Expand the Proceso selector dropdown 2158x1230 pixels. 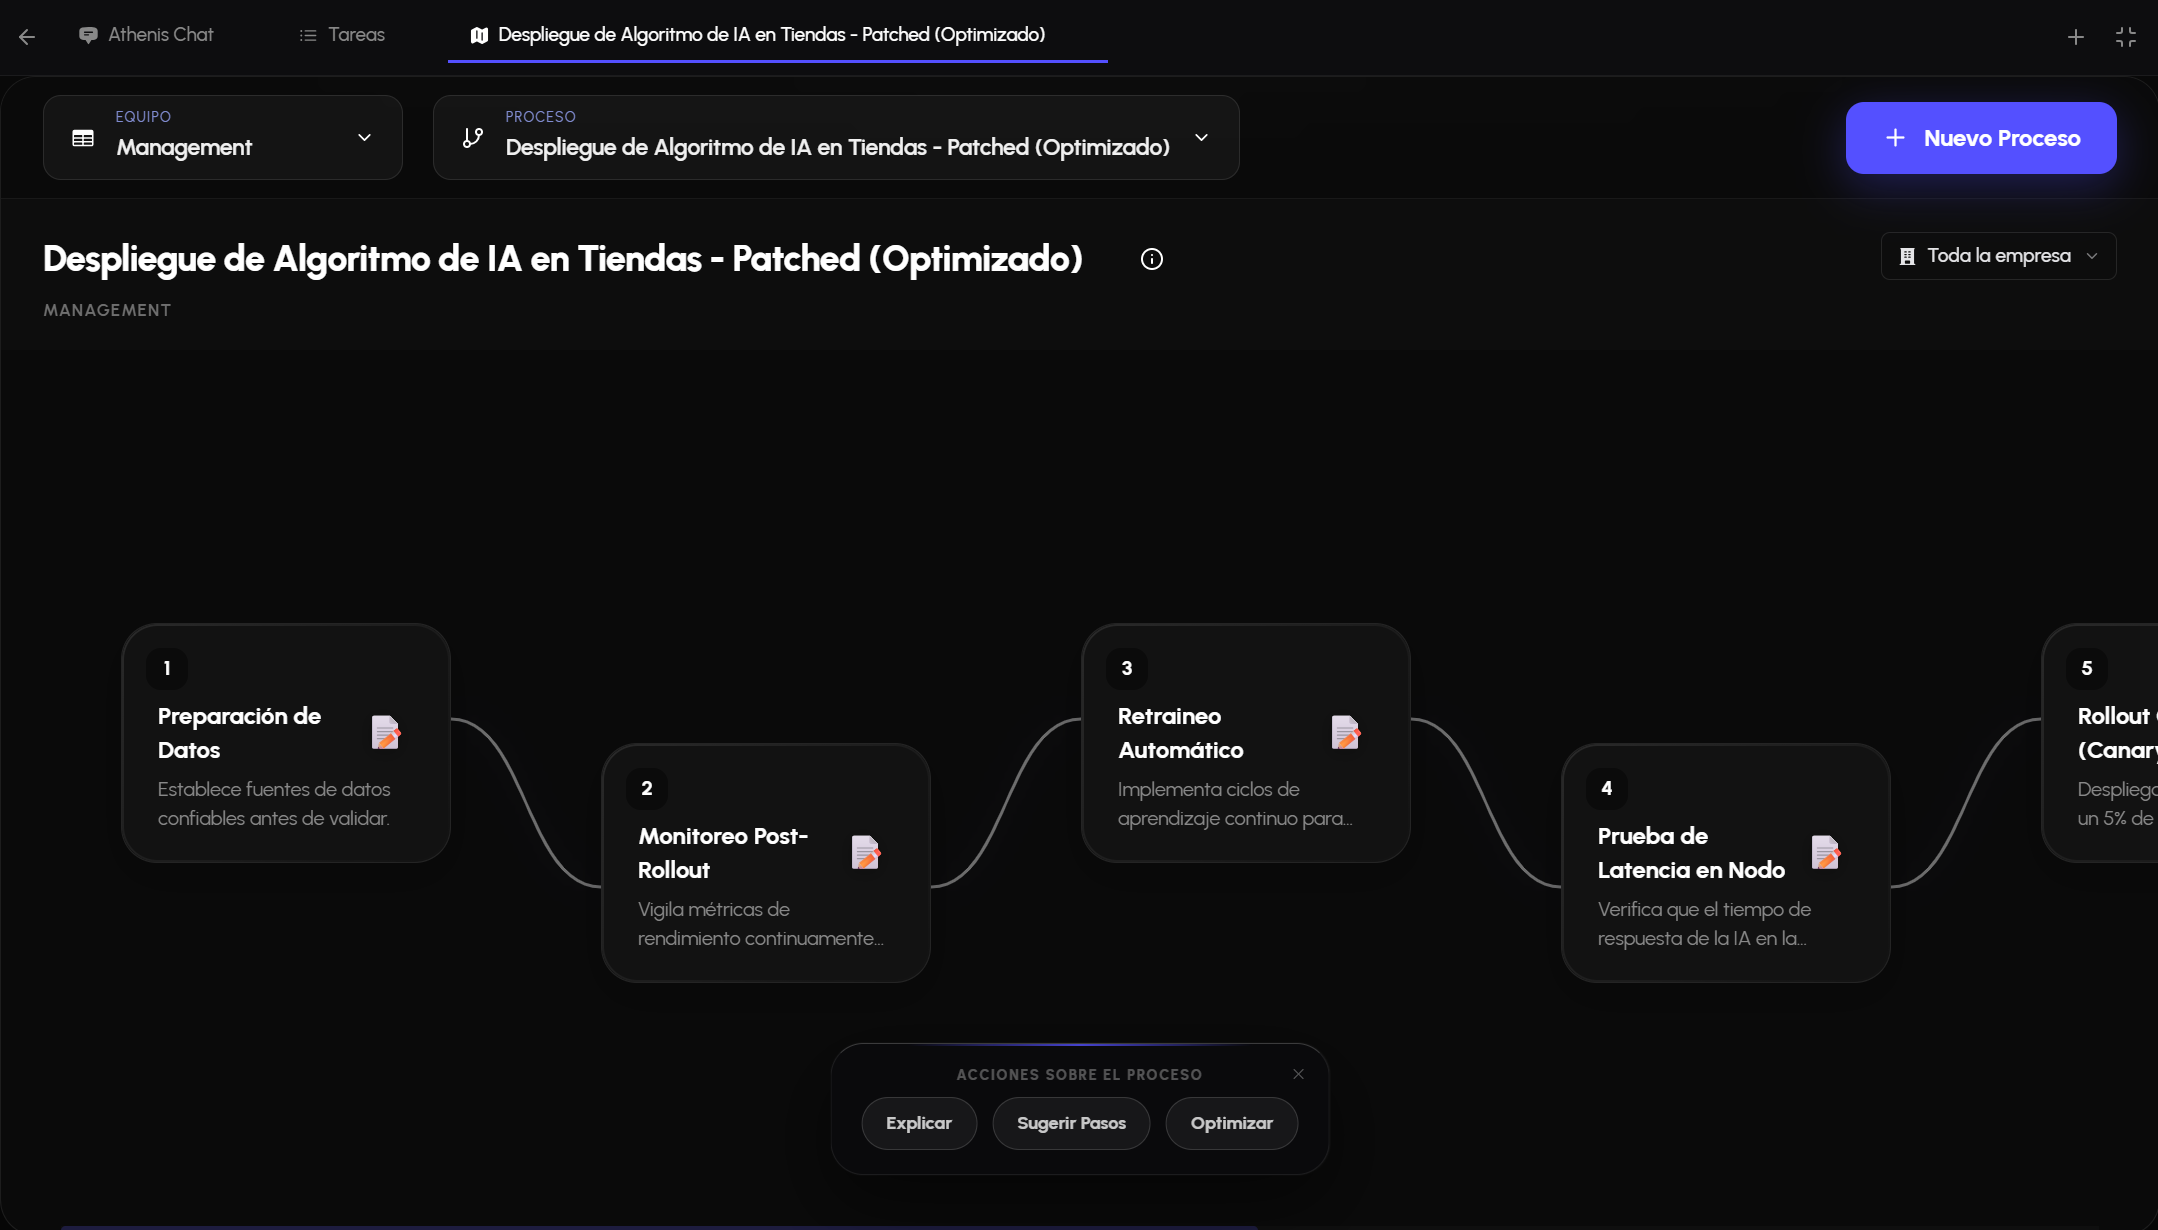pyautogui.click(x=836, y=137)
